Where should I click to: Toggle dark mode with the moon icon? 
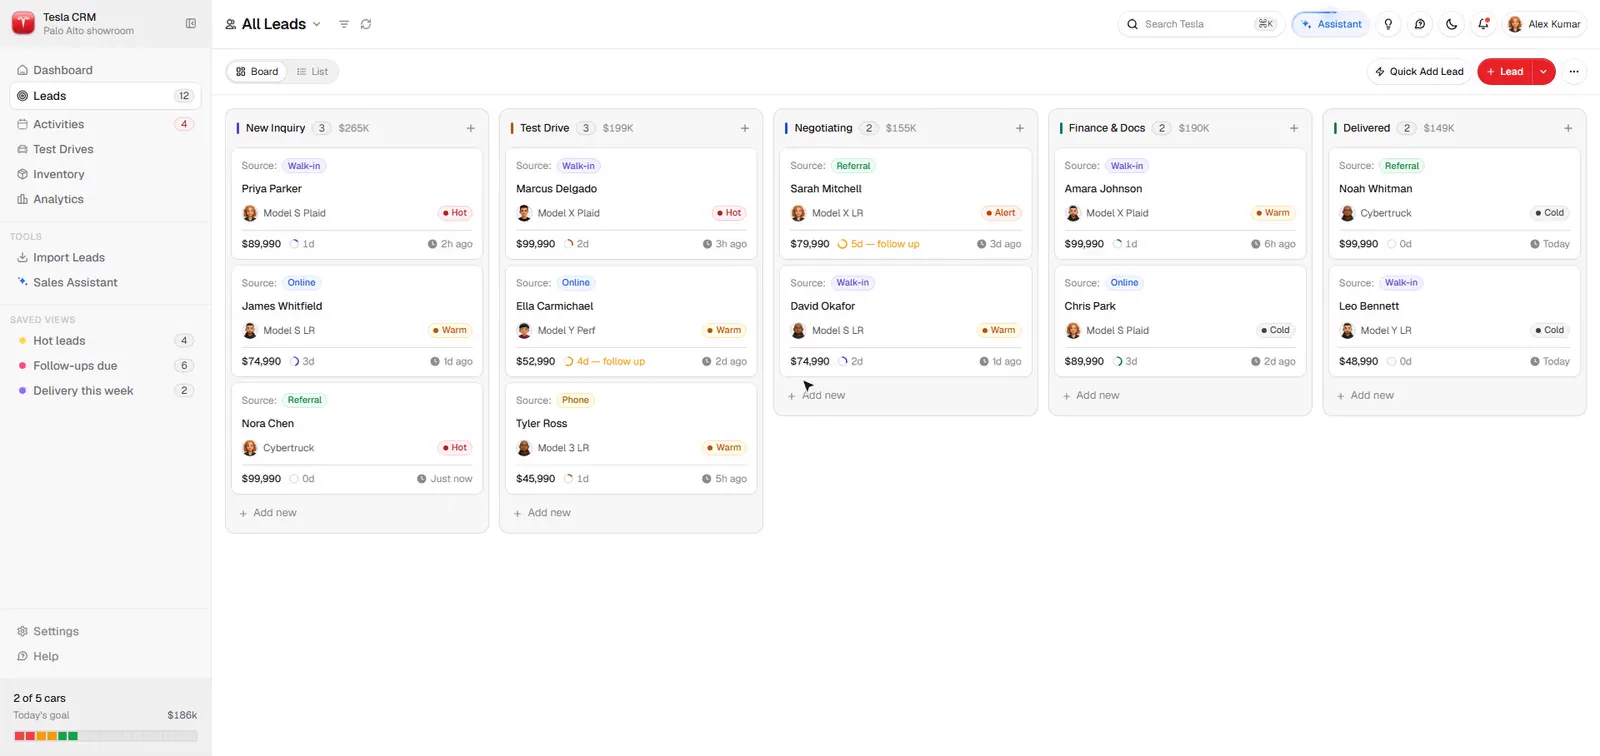pyautogui.click(x=1452, y=24)
